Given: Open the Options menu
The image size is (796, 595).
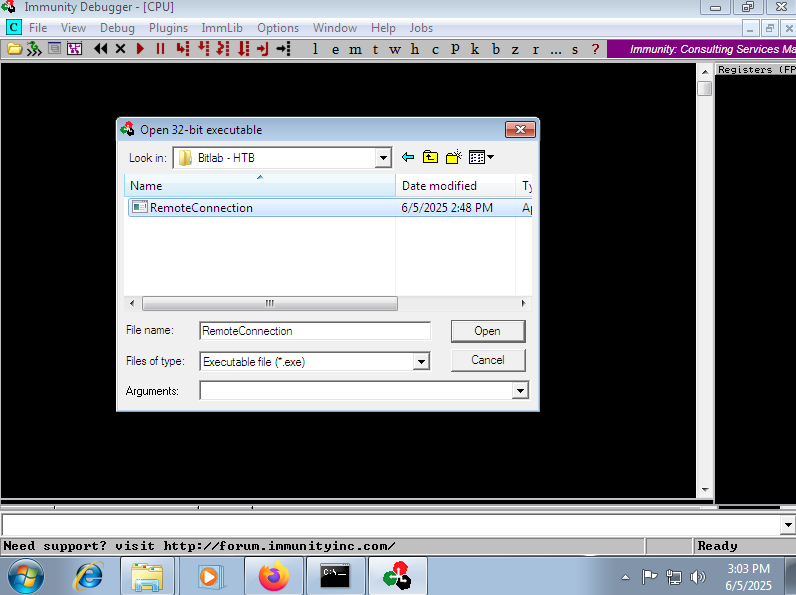Looking at the screenshot, I should click(x=278, y=28).
